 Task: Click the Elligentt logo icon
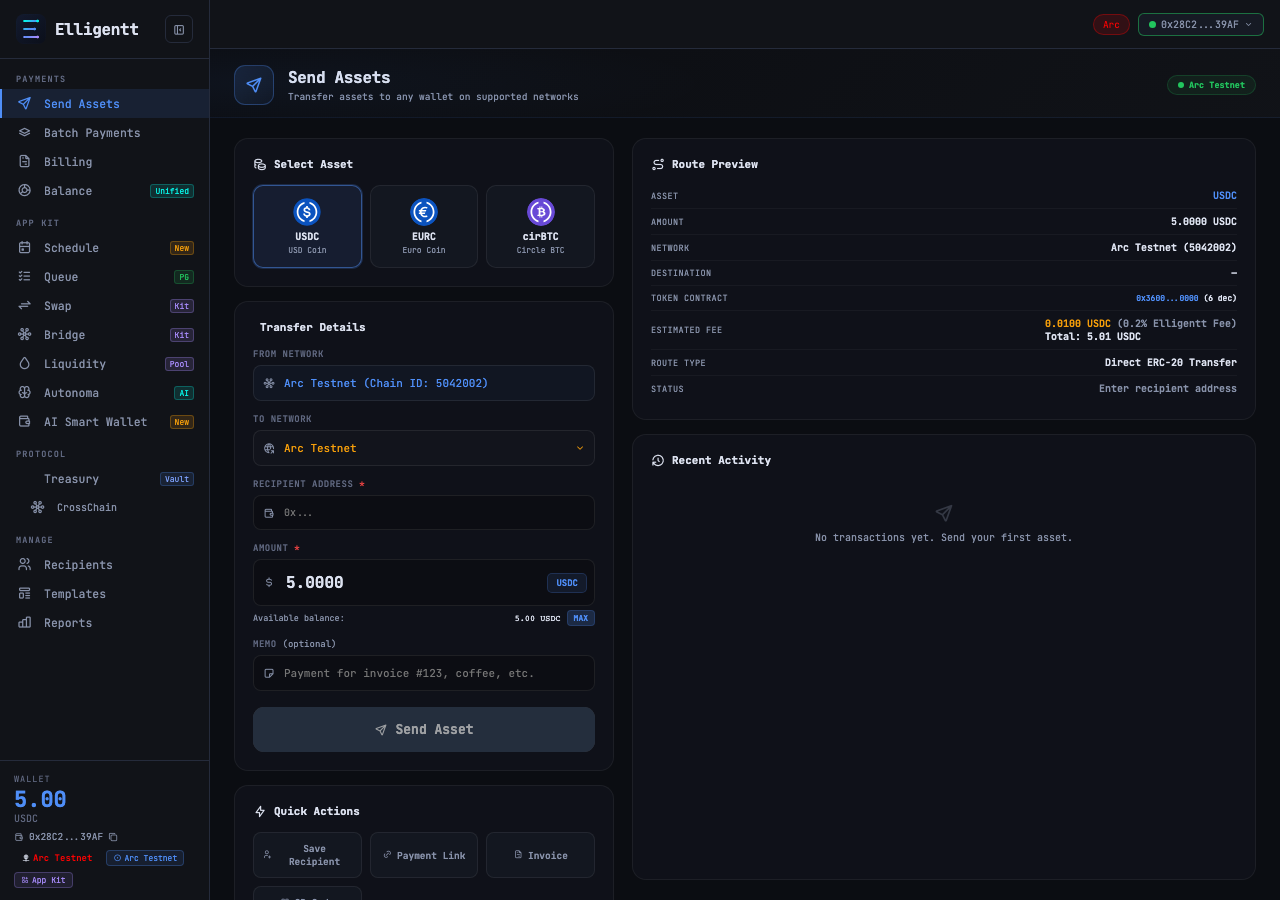(x=31, y=29)
